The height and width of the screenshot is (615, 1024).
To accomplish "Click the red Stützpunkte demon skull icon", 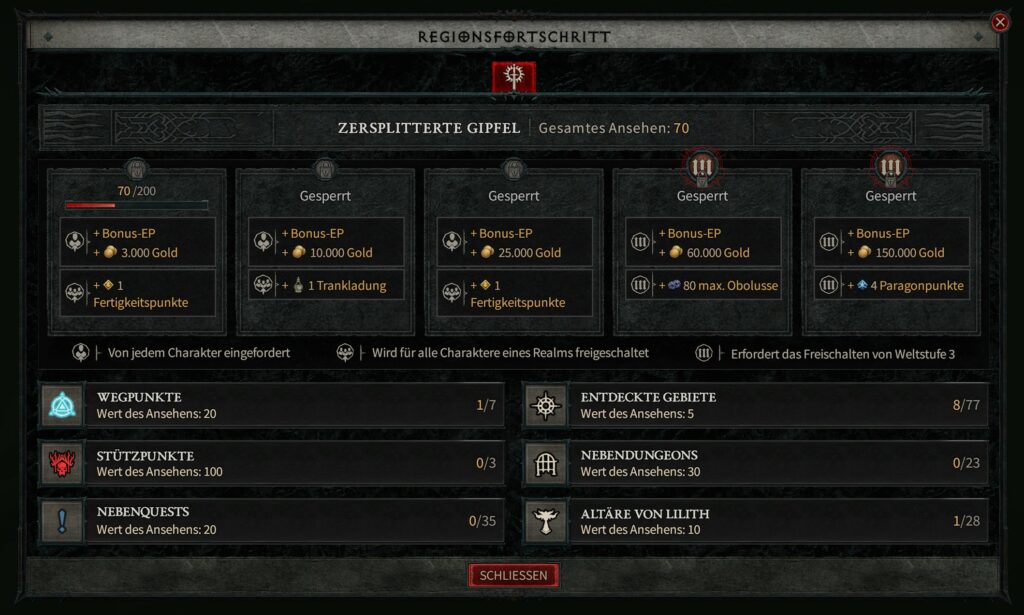I will pos(62,464).
